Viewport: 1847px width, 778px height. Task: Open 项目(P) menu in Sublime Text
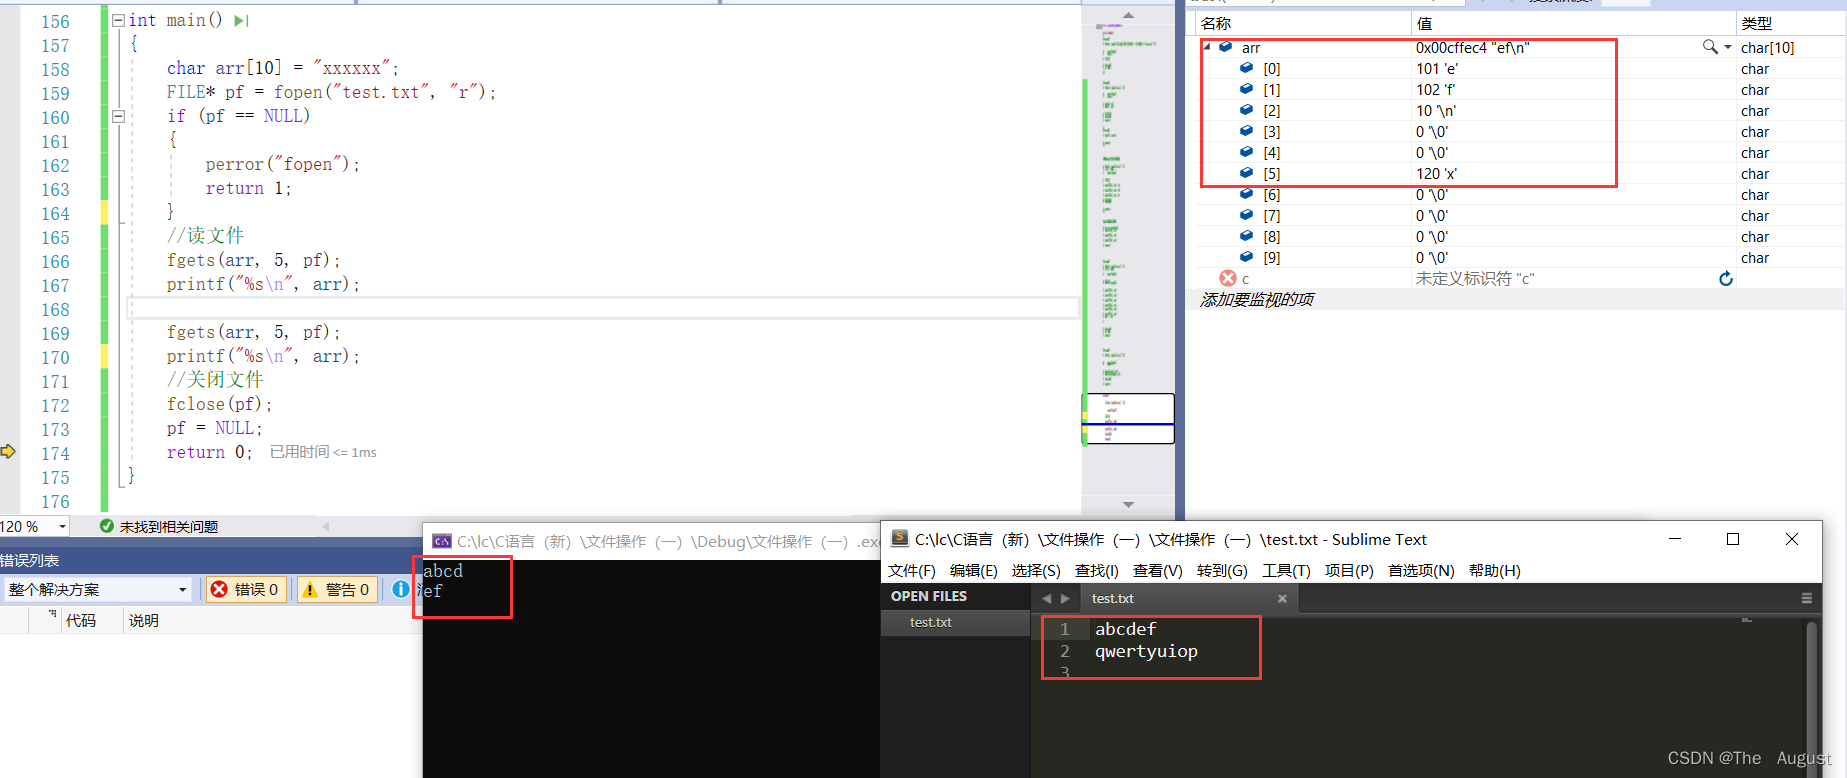click(1349, 570)
